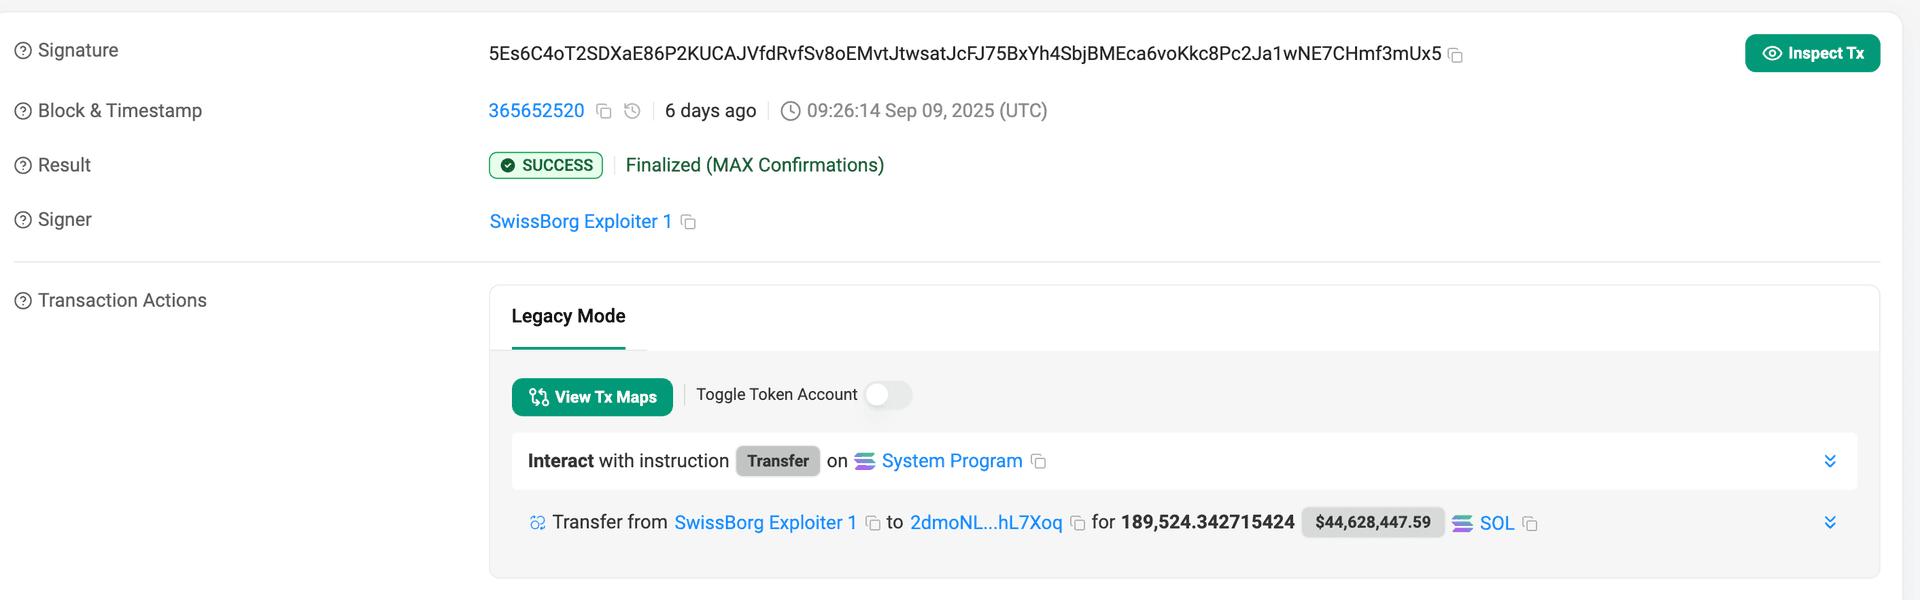This screenshot has width=1920, height=600.
Task: Toggle the Token Account switch
Action: 888,395
